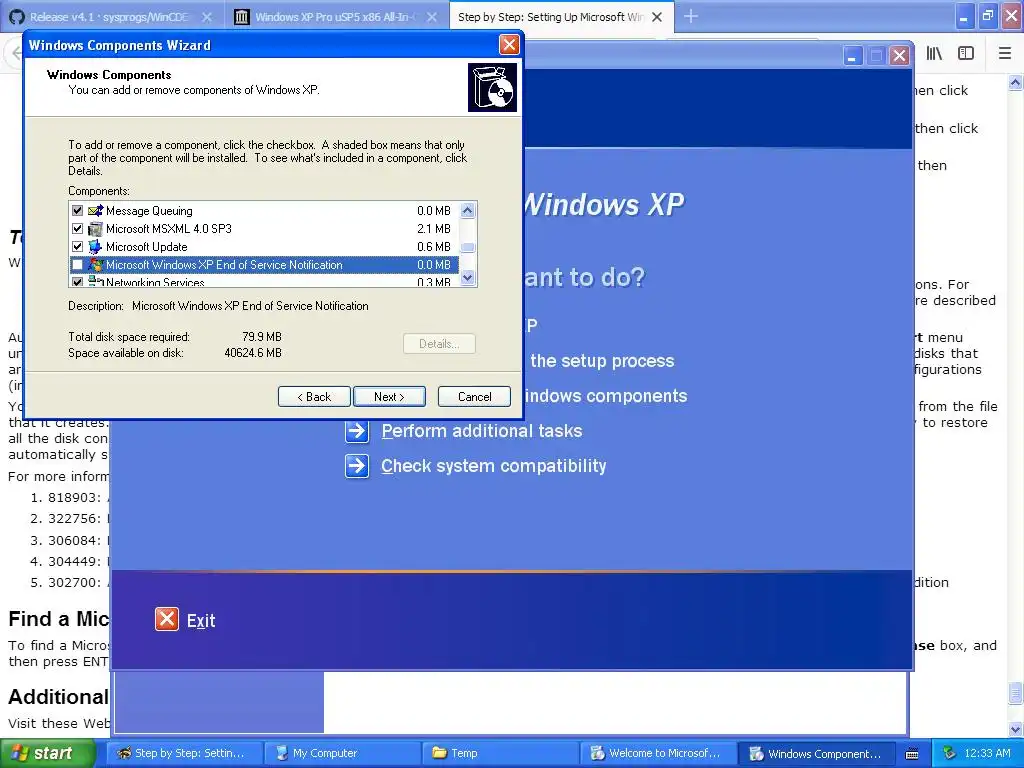
Task: Switch to Windows XP Pro uSP5 tab
Action: [337, 17]
